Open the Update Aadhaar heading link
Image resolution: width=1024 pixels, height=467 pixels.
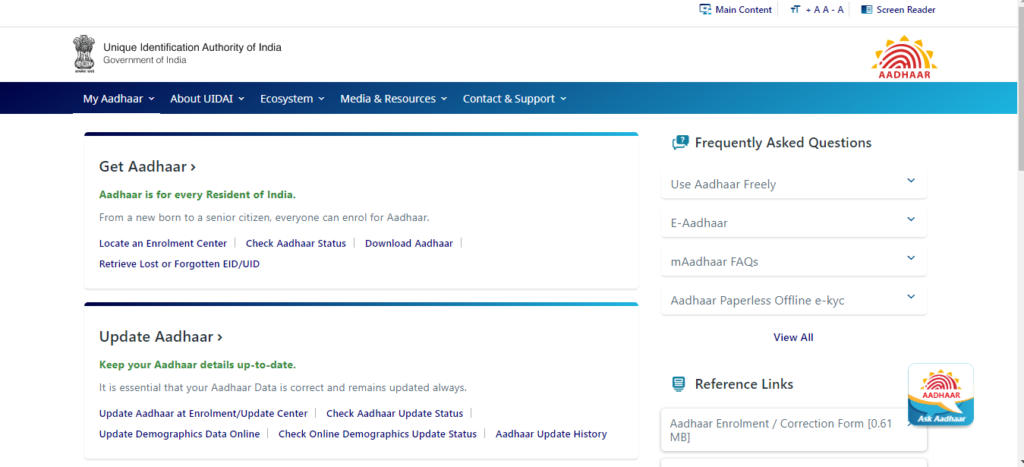click(161, 337)
